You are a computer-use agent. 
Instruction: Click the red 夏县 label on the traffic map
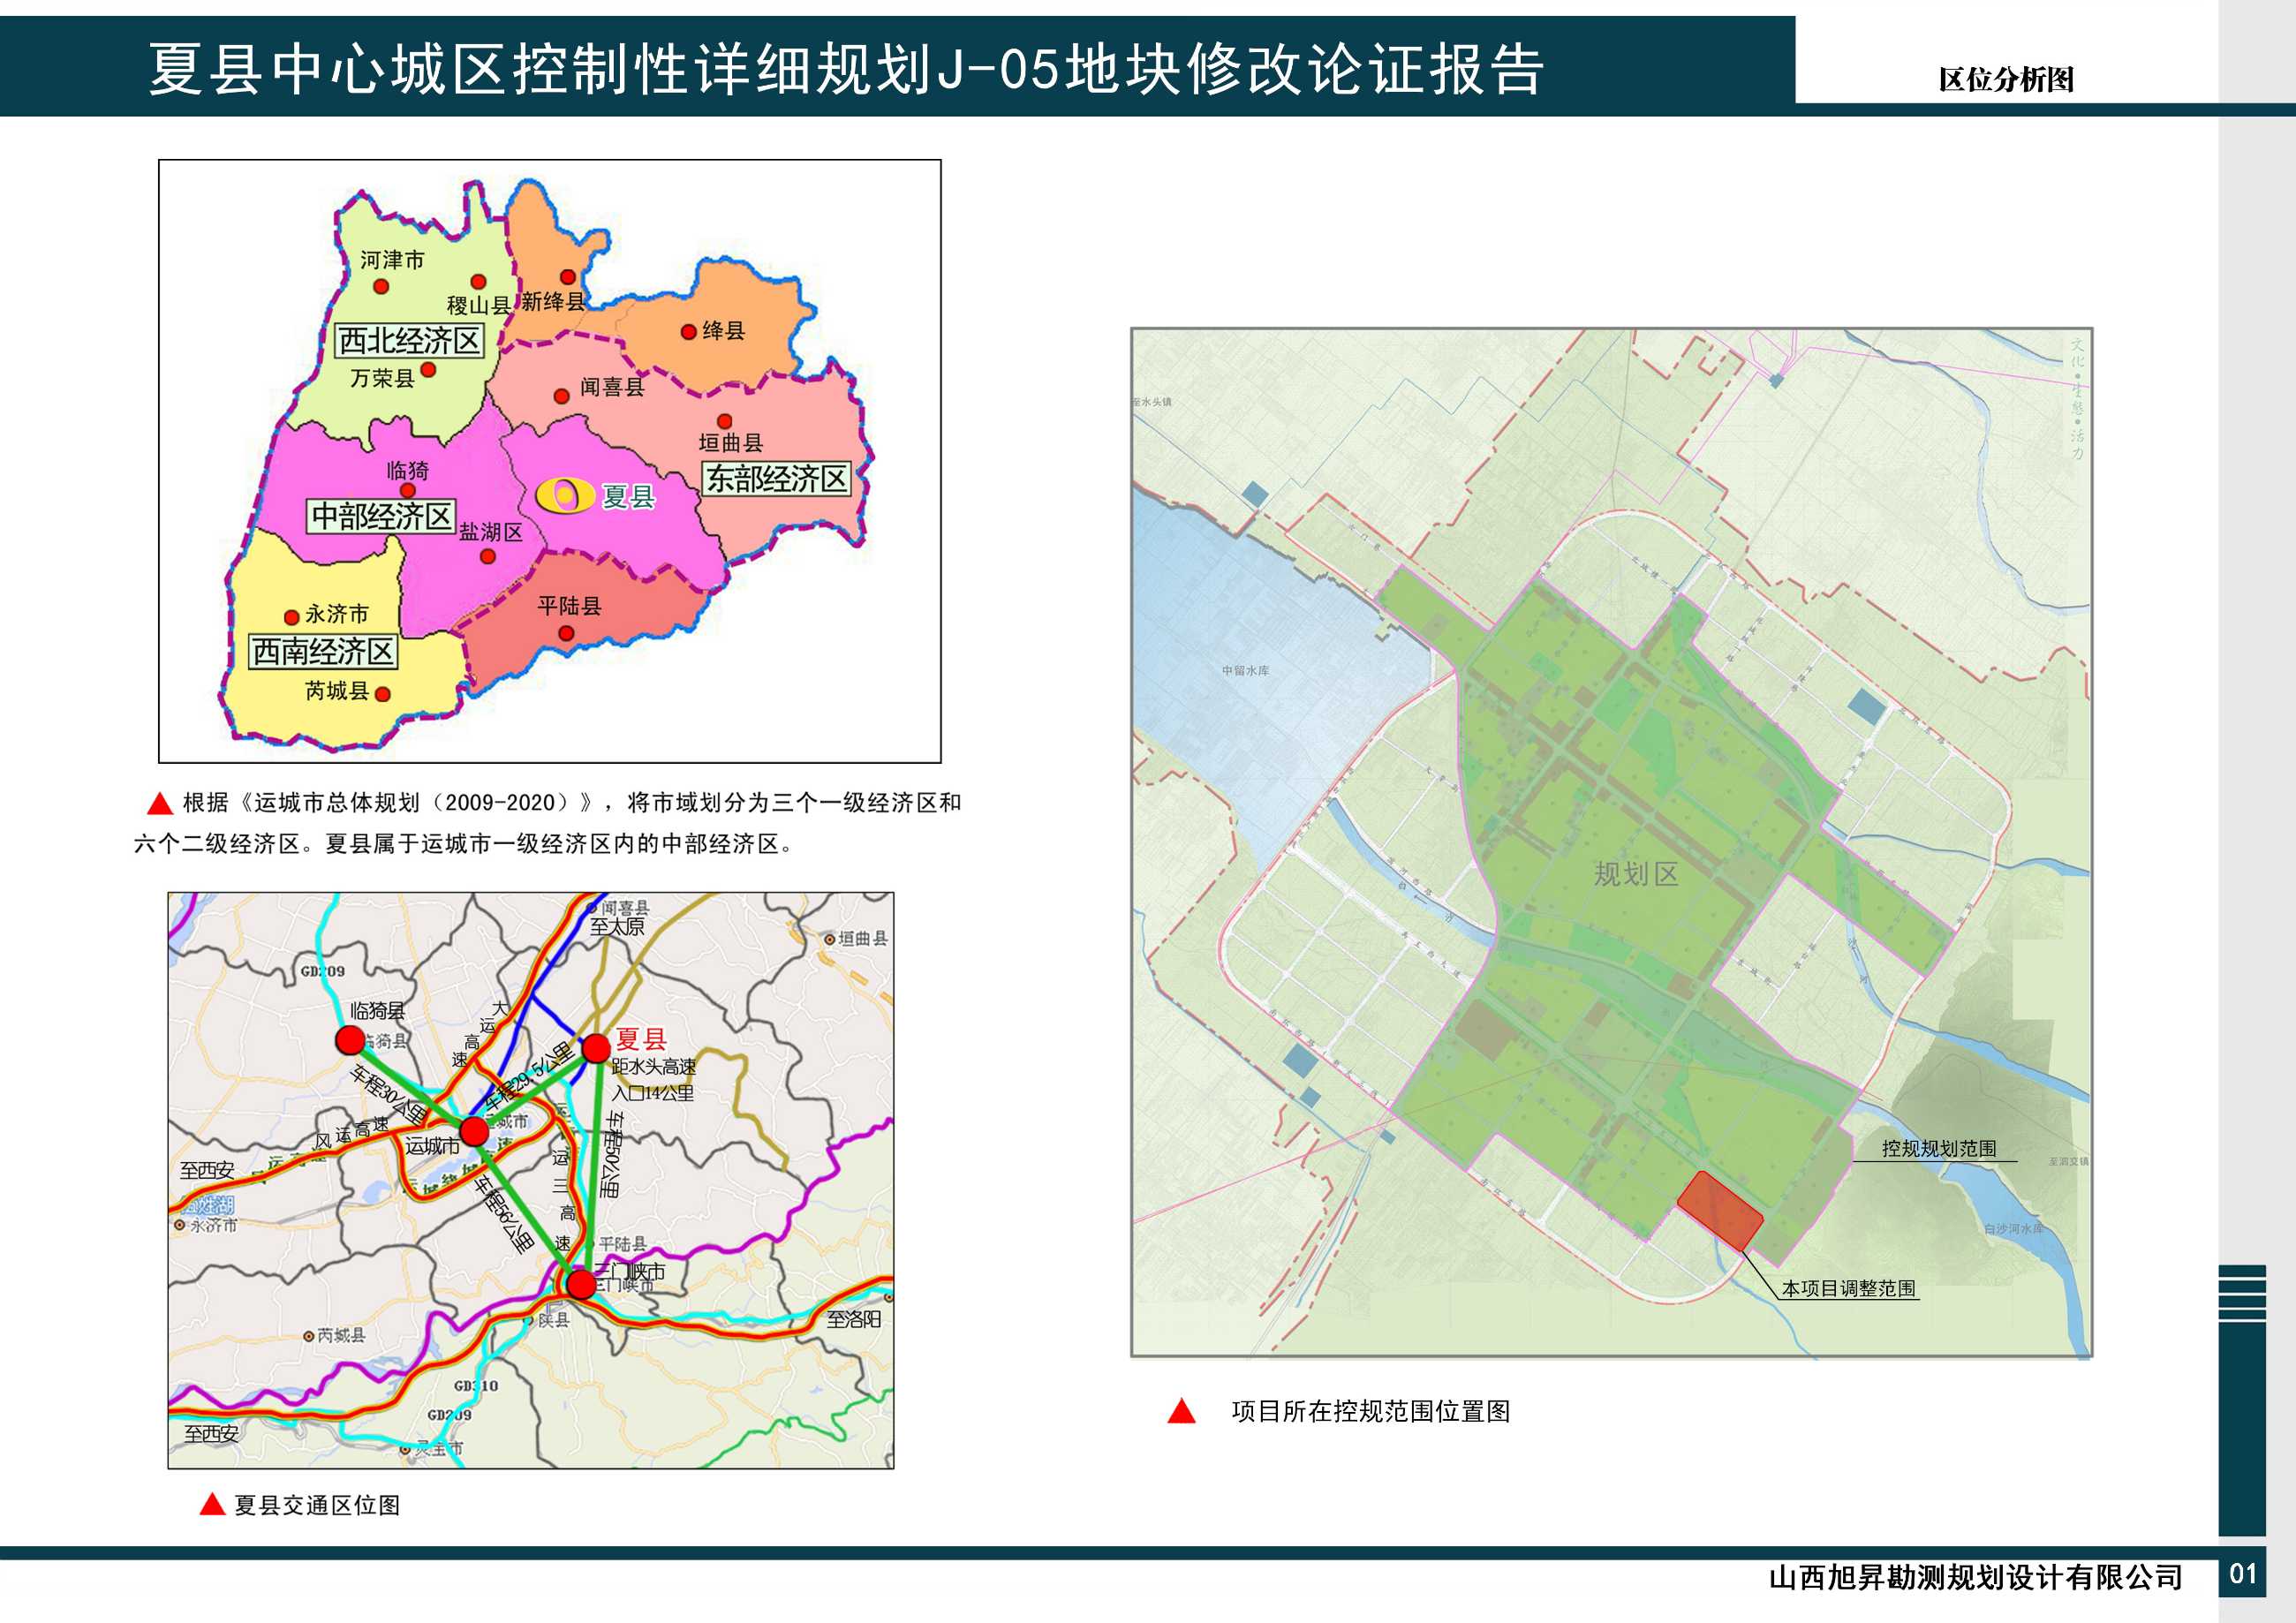(x=640, y=1040)
